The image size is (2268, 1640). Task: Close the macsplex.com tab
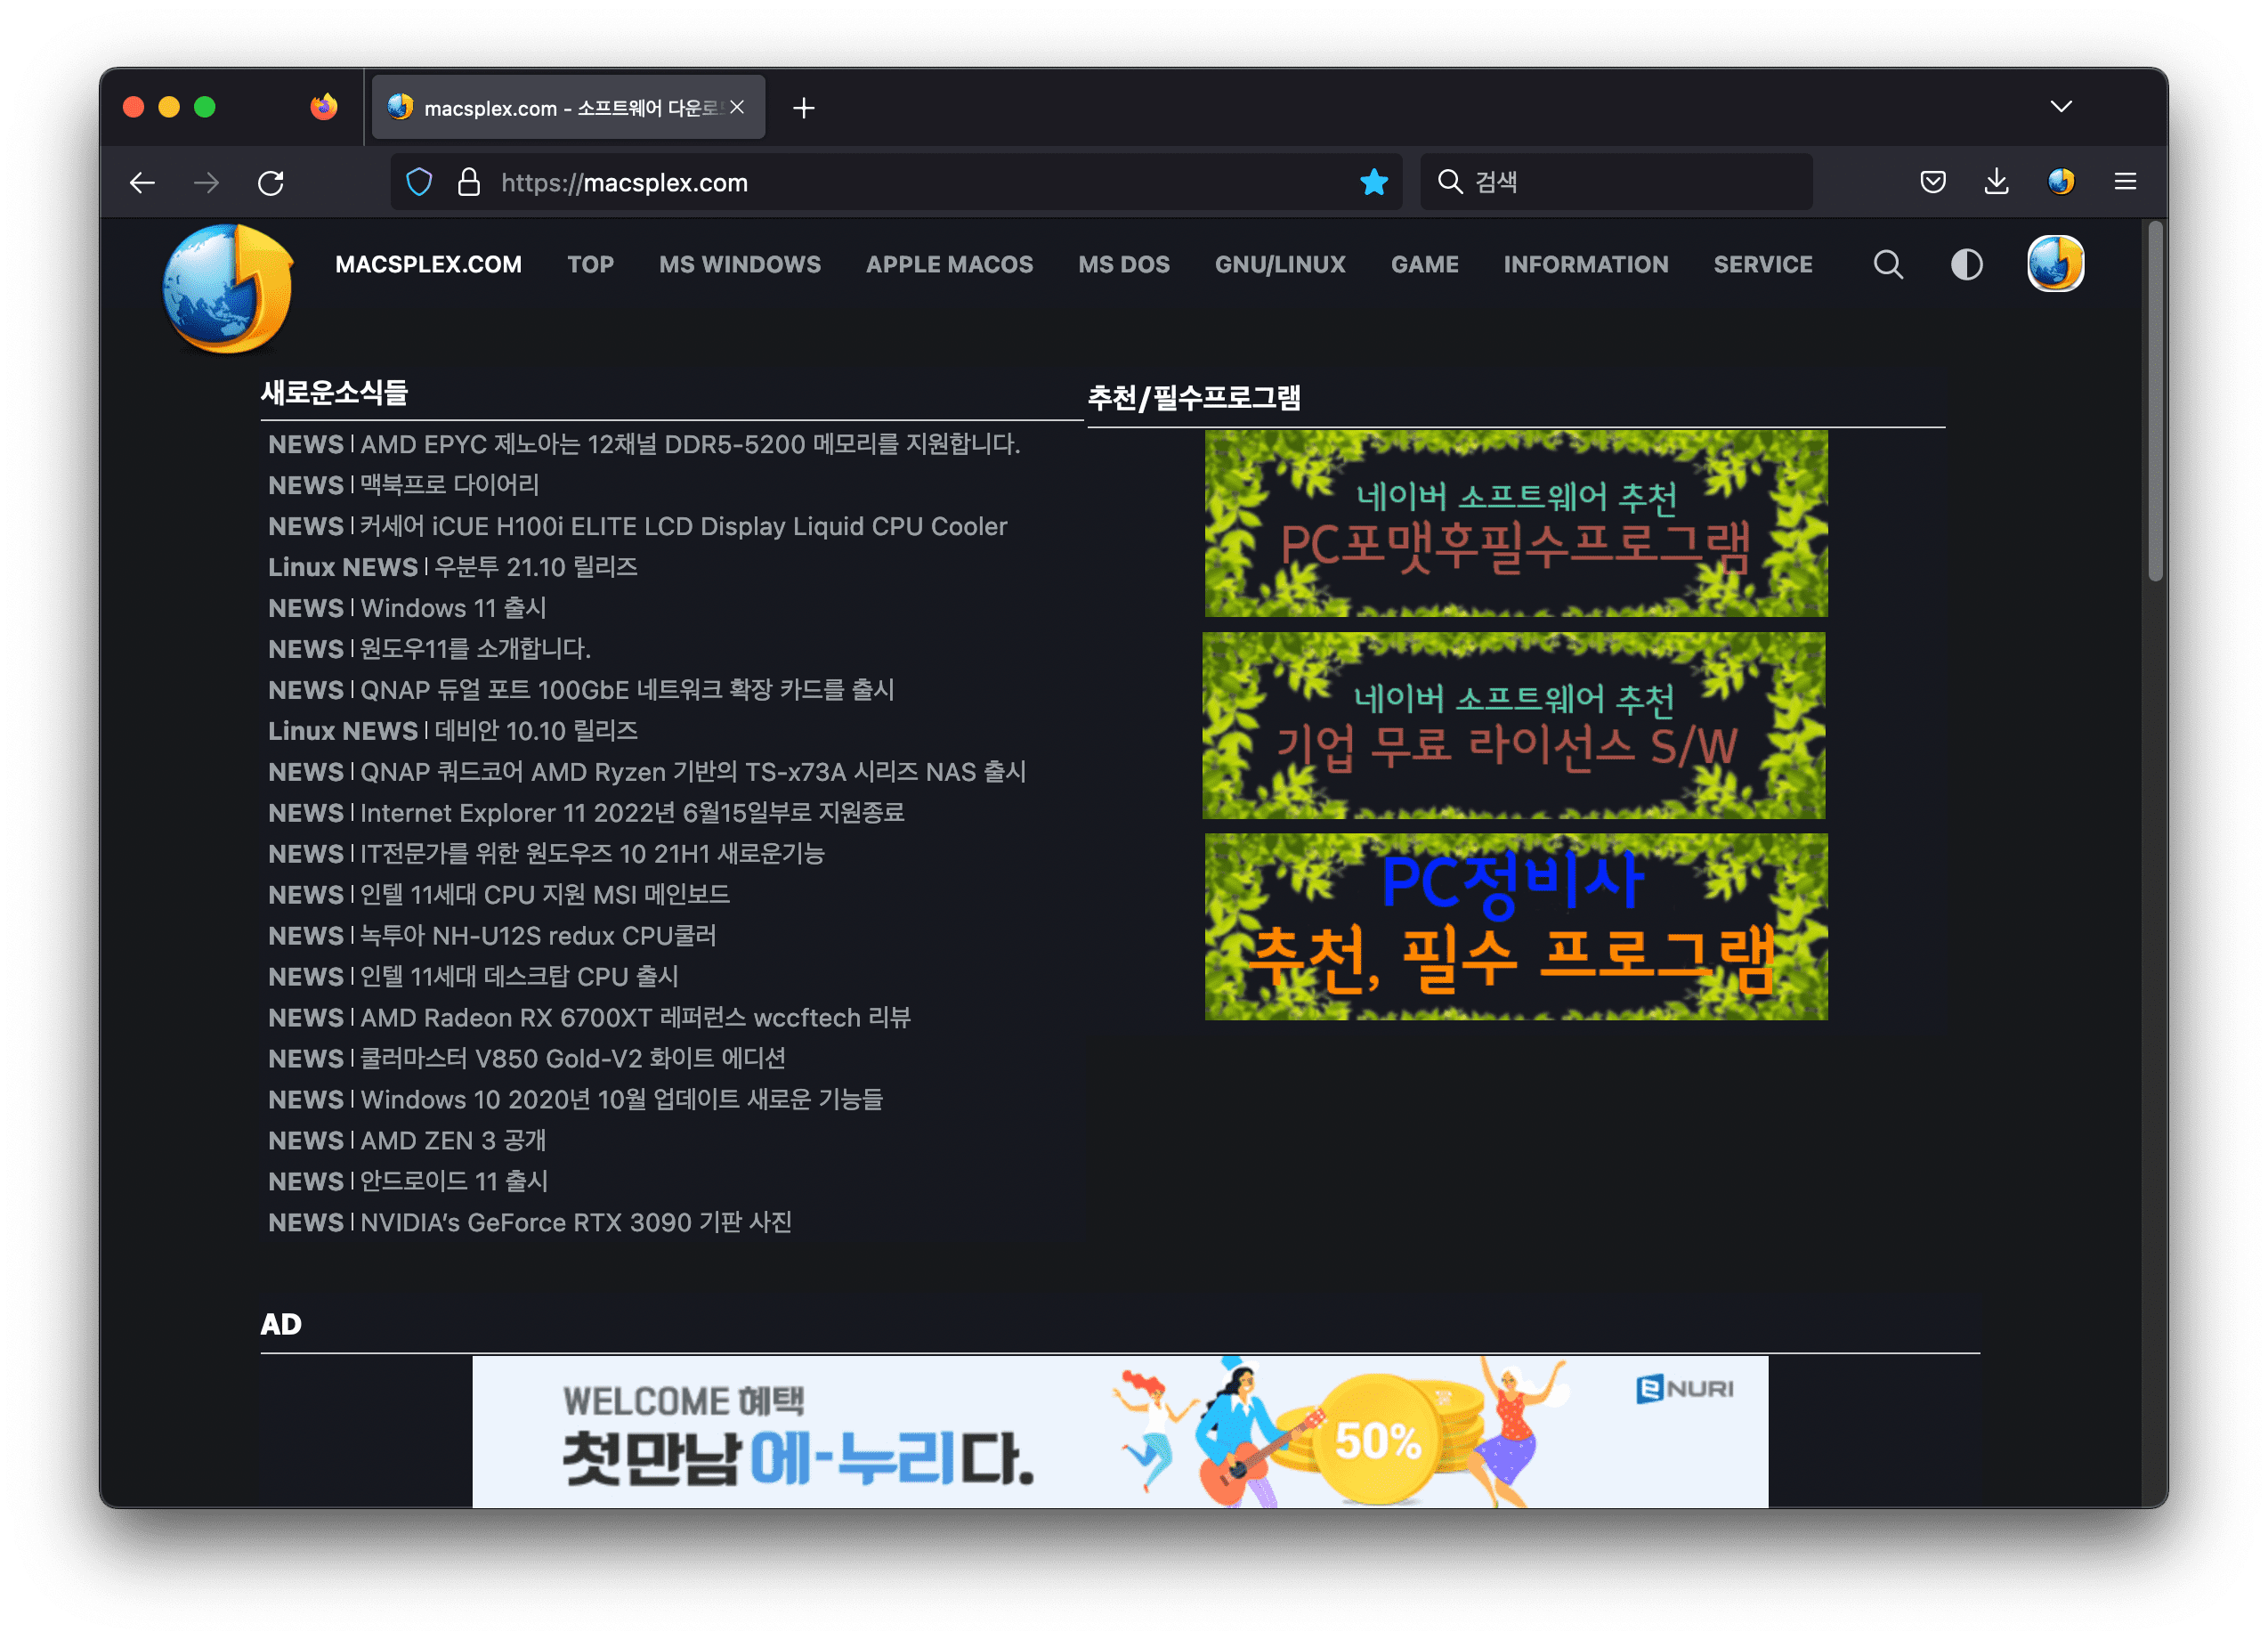(x=737, y=107)
